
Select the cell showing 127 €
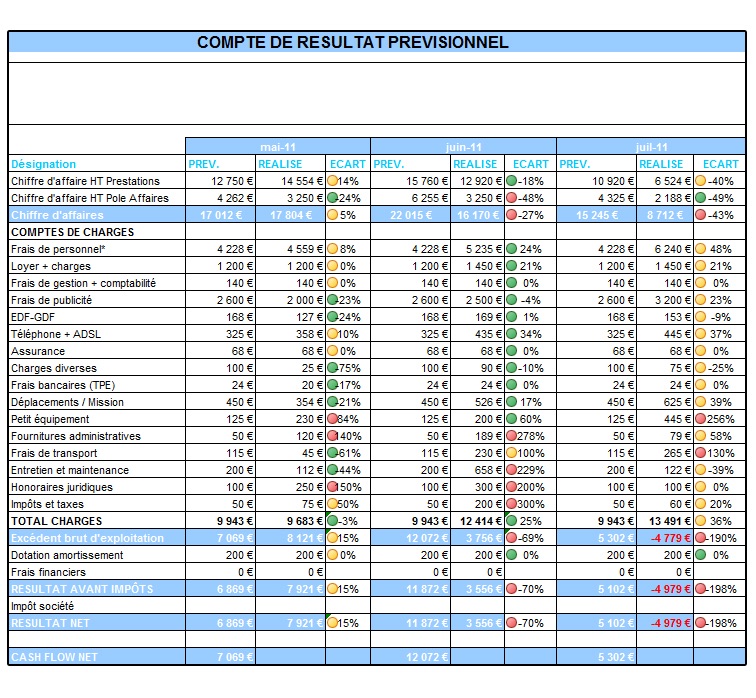(290, 317)
